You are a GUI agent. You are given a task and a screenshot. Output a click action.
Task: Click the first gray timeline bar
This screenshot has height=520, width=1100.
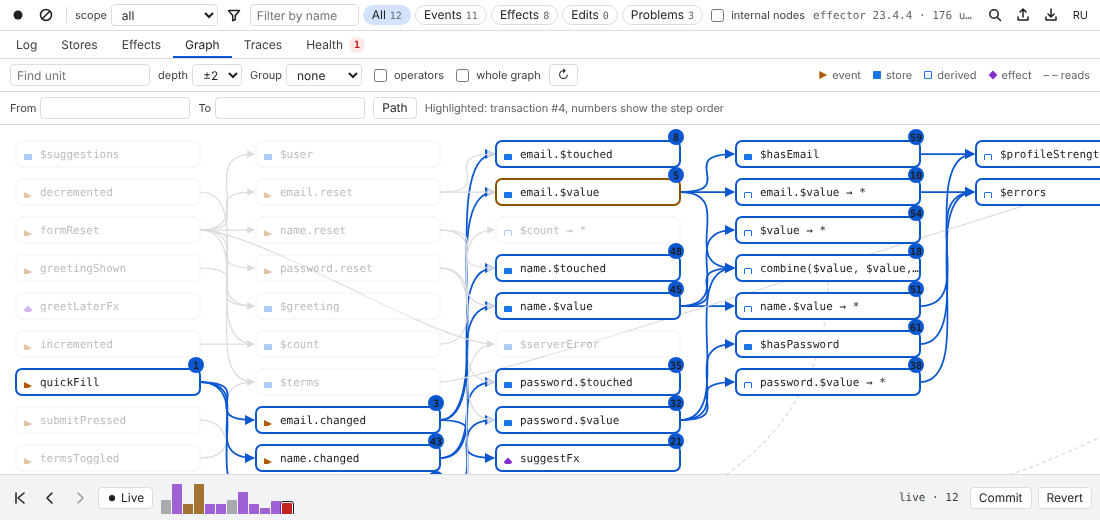pos(166,507)
